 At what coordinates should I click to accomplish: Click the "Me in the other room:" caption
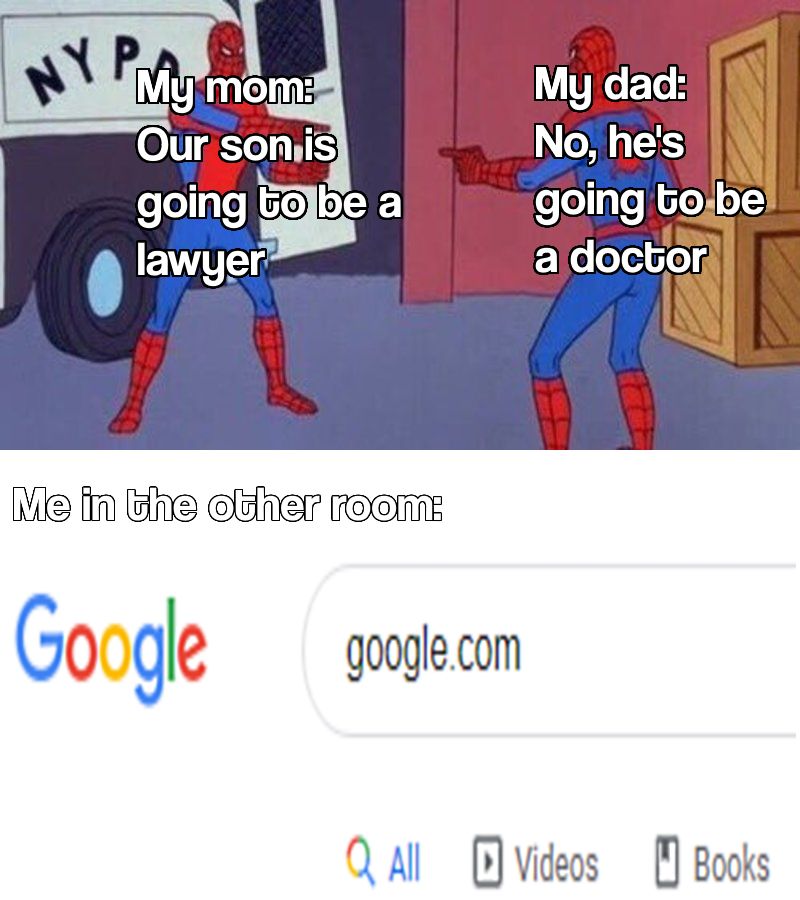point(228,505)
